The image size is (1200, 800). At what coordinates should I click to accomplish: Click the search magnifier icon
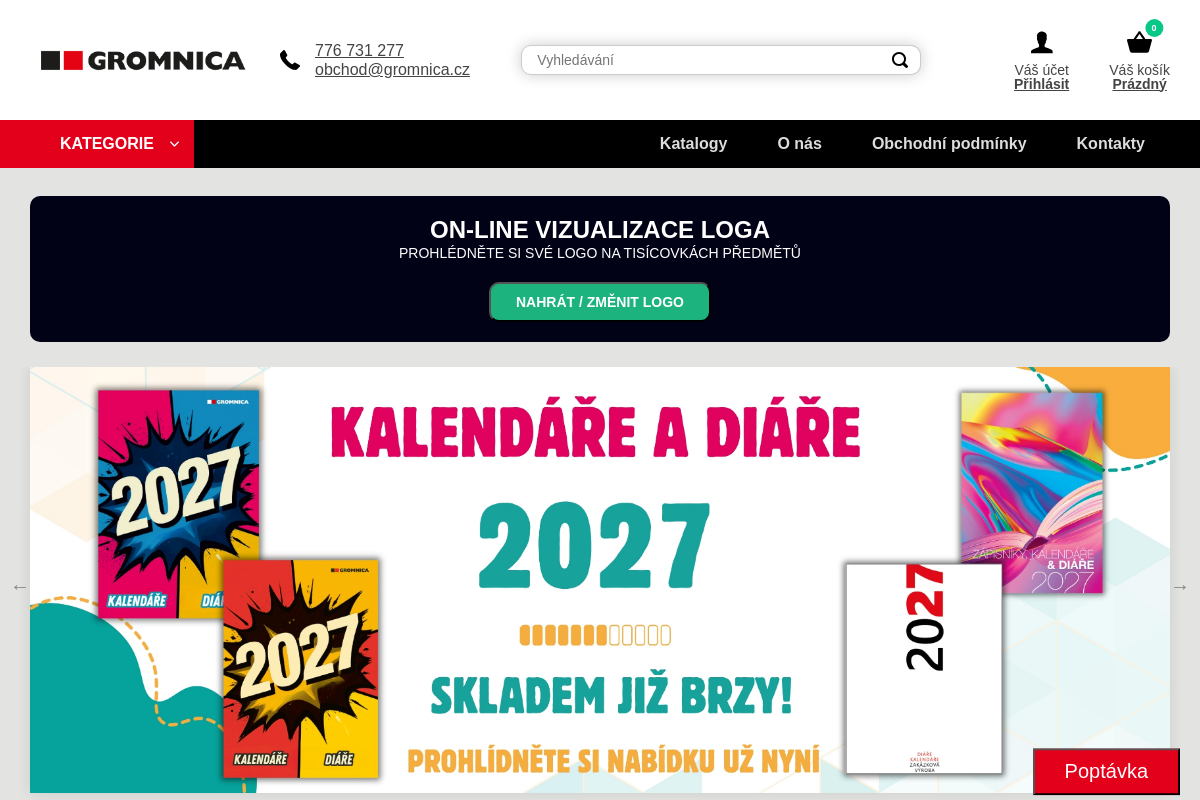(x=900, y=60)
